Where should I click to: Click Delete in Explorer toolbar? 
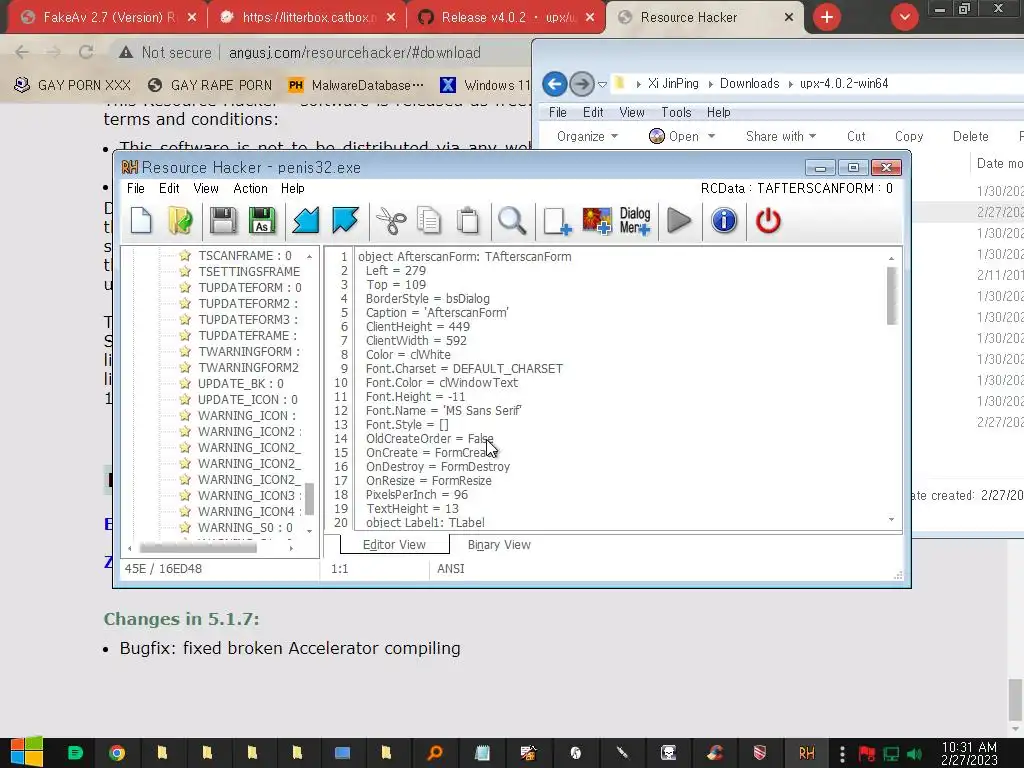(970, 136)
